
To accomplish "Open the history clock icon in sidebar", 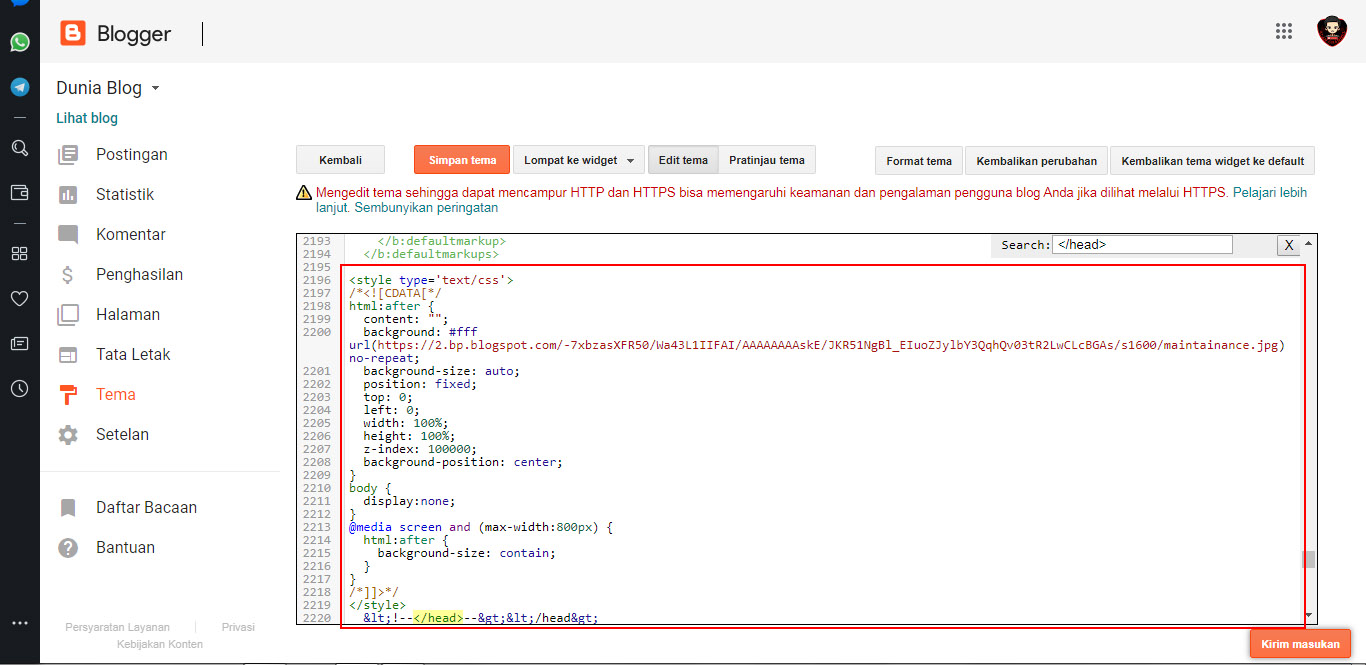I will click(x=19, y=389).
